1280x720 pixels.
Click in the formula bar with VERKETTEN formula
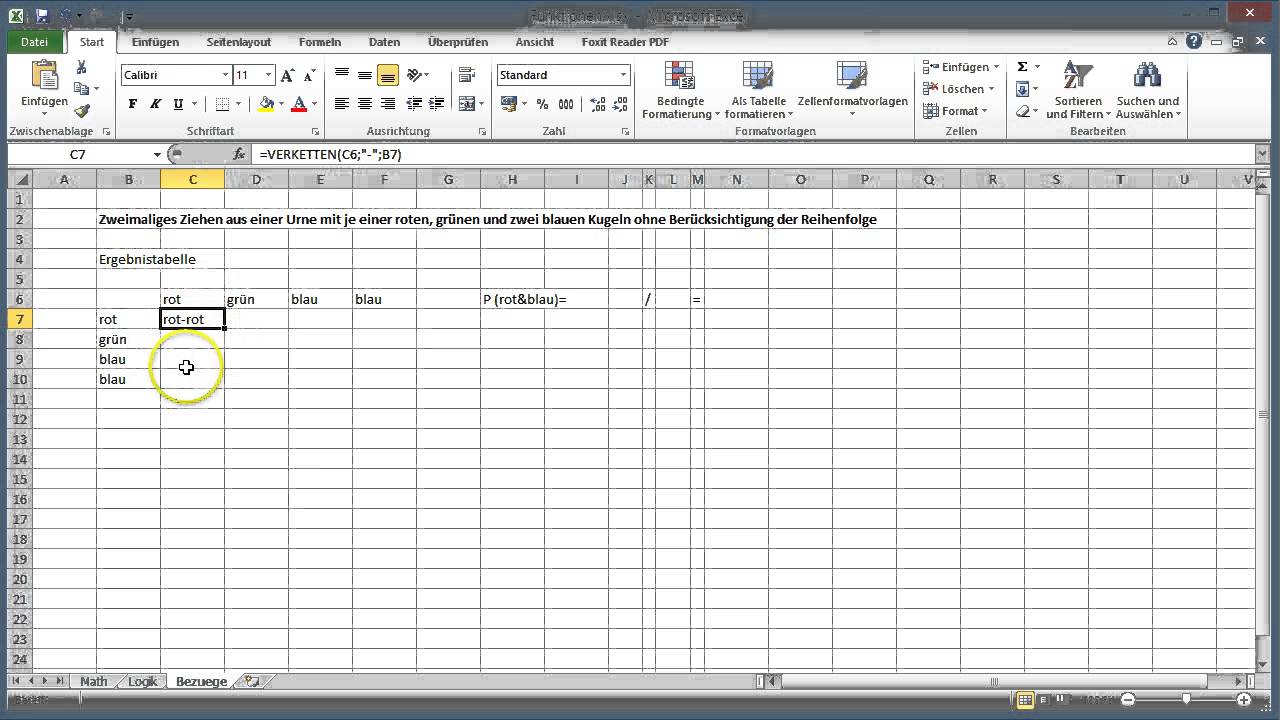[755, 154]
